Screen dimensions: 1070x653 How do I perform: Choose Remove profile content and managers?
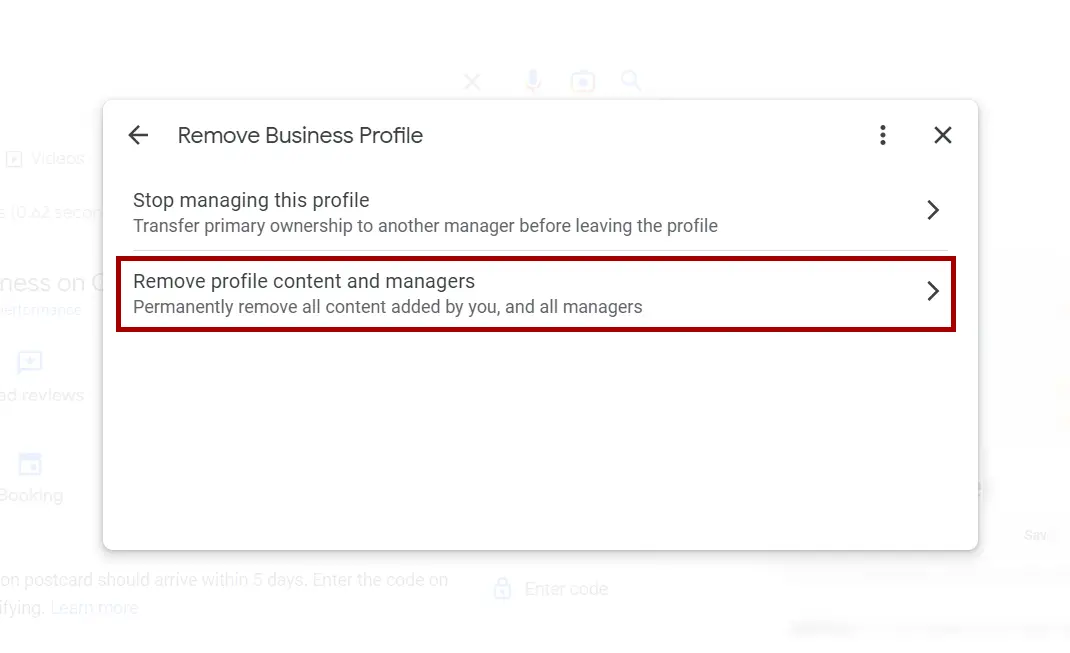[x=536, y=294]
